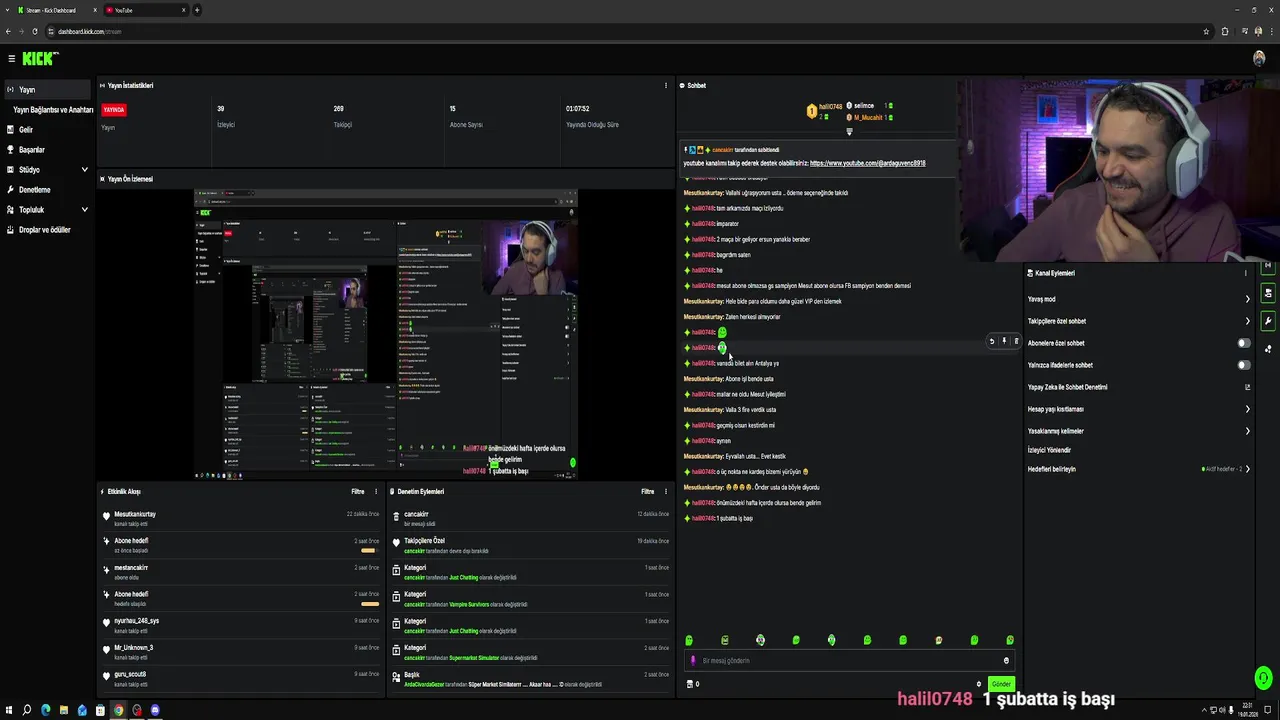Collapse the pinned message arrow
Screen dimensions: 1280x720
pyautogui.click(x=849, y=132)
